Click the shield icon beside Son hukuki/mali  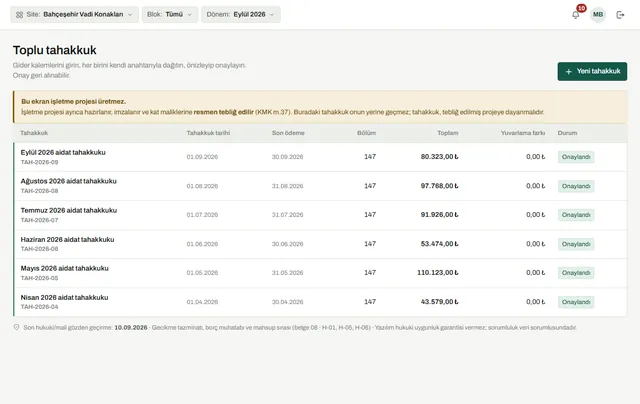(16, 327)
